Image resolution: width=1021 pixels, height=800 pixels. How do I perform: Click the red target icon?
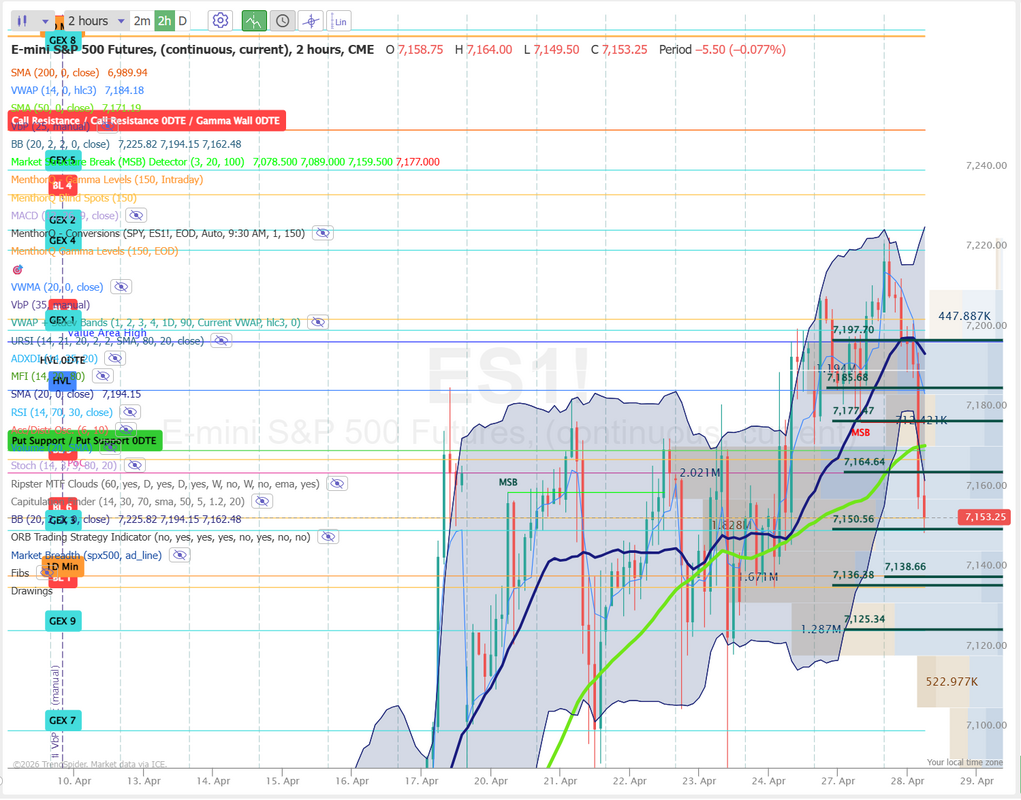pos(17,270)
